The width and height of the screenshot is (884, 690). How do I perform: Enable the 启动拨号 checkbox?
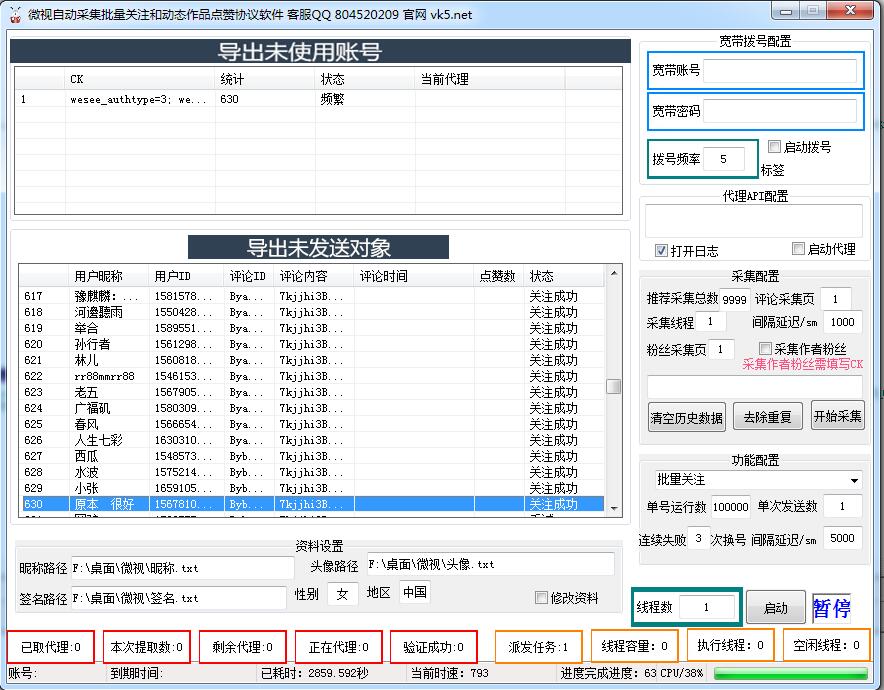[x=775, y=147]
